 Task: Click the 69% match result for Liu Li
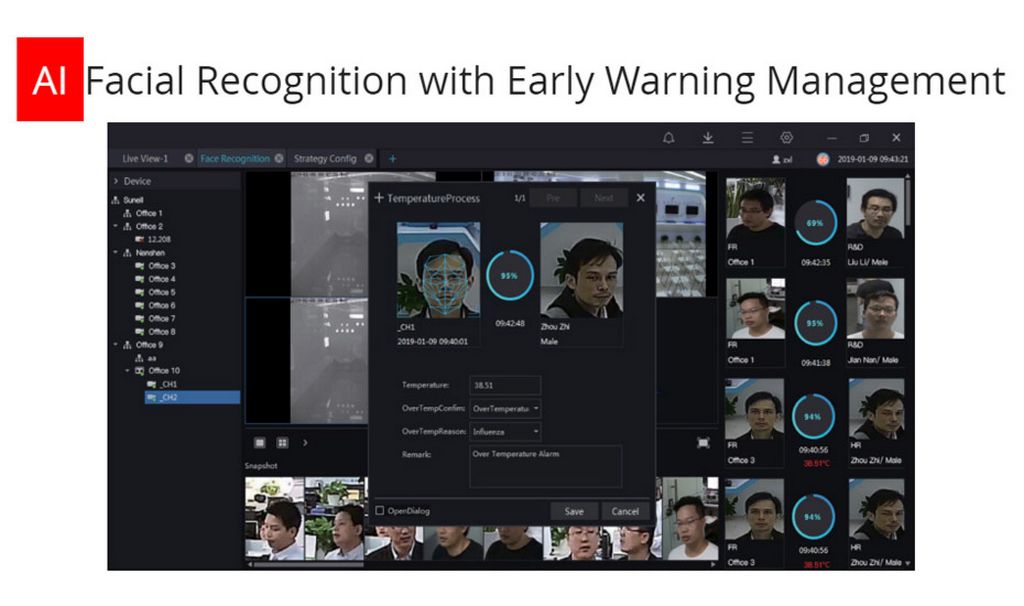(x=815, y=223)
